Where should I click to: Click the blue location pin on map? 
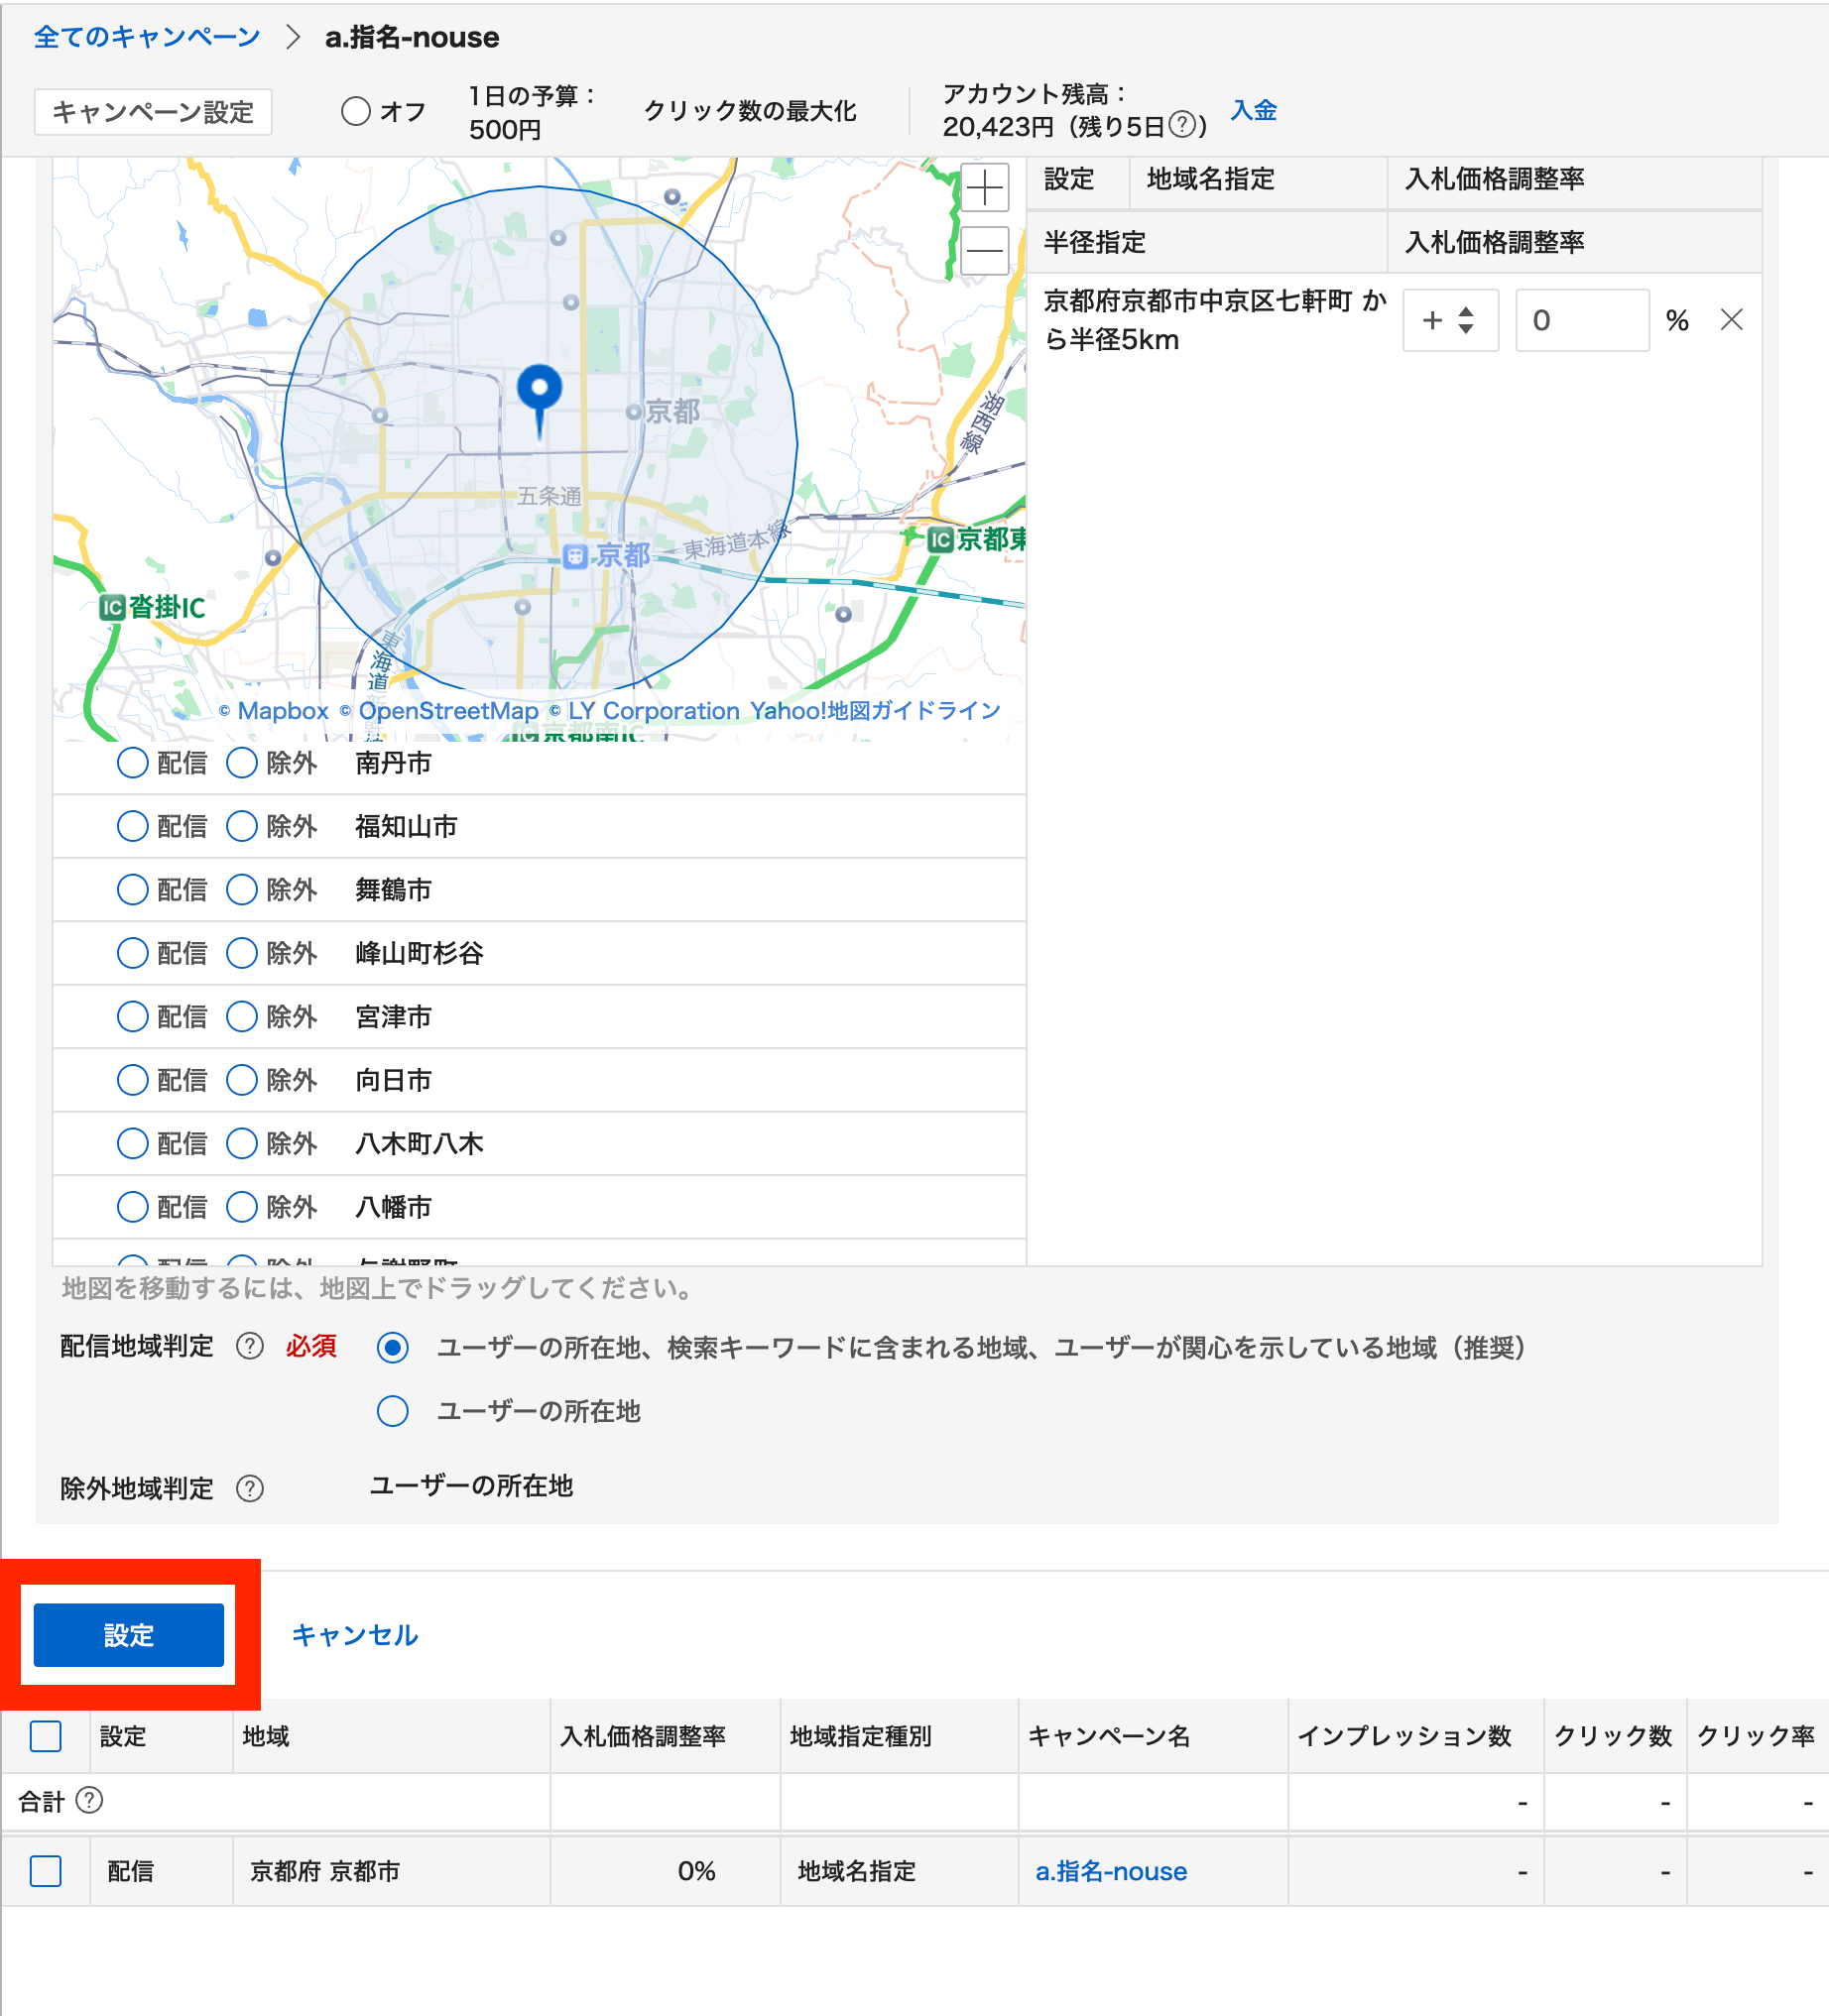coord(539,392)
